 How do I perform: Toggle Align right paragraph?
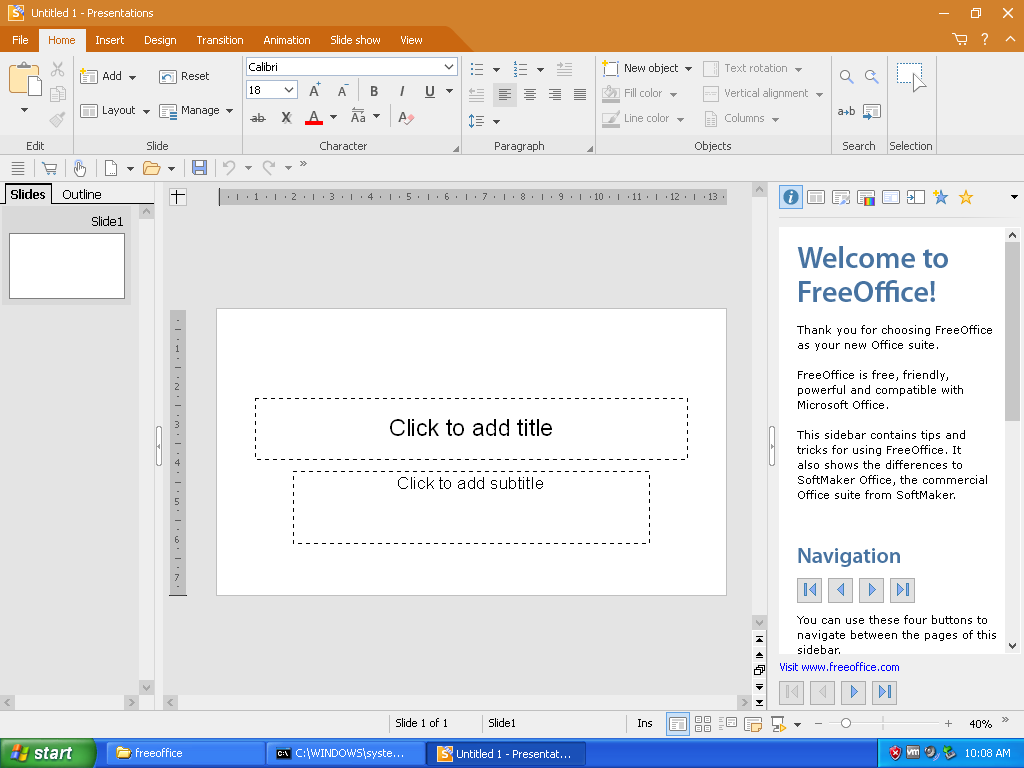pos(555,95)
